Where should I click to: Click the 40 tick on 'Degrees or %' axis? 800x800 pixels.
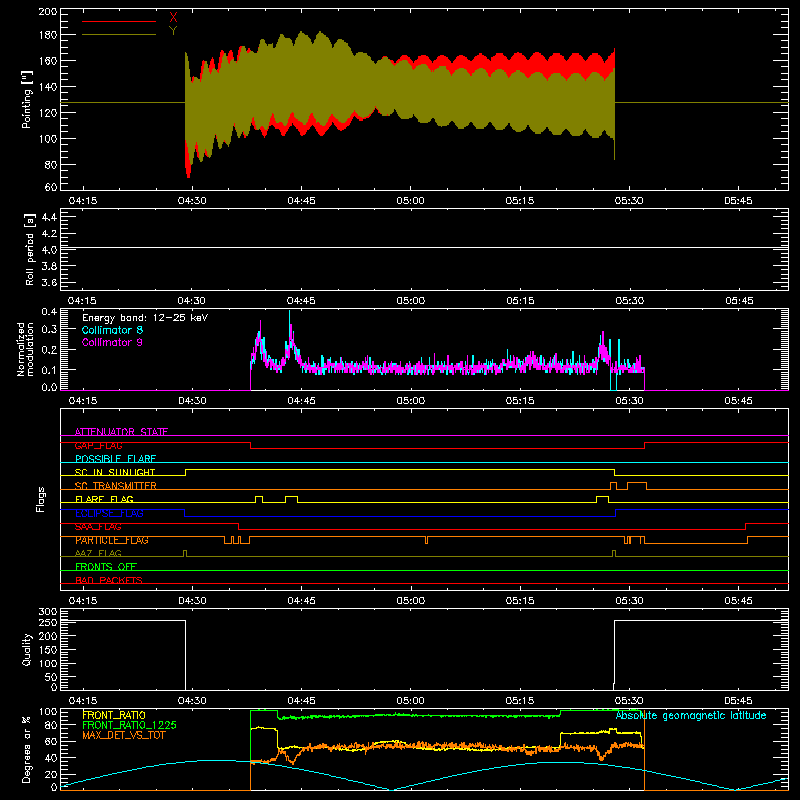pyautogui.click(x=51, y=758)
